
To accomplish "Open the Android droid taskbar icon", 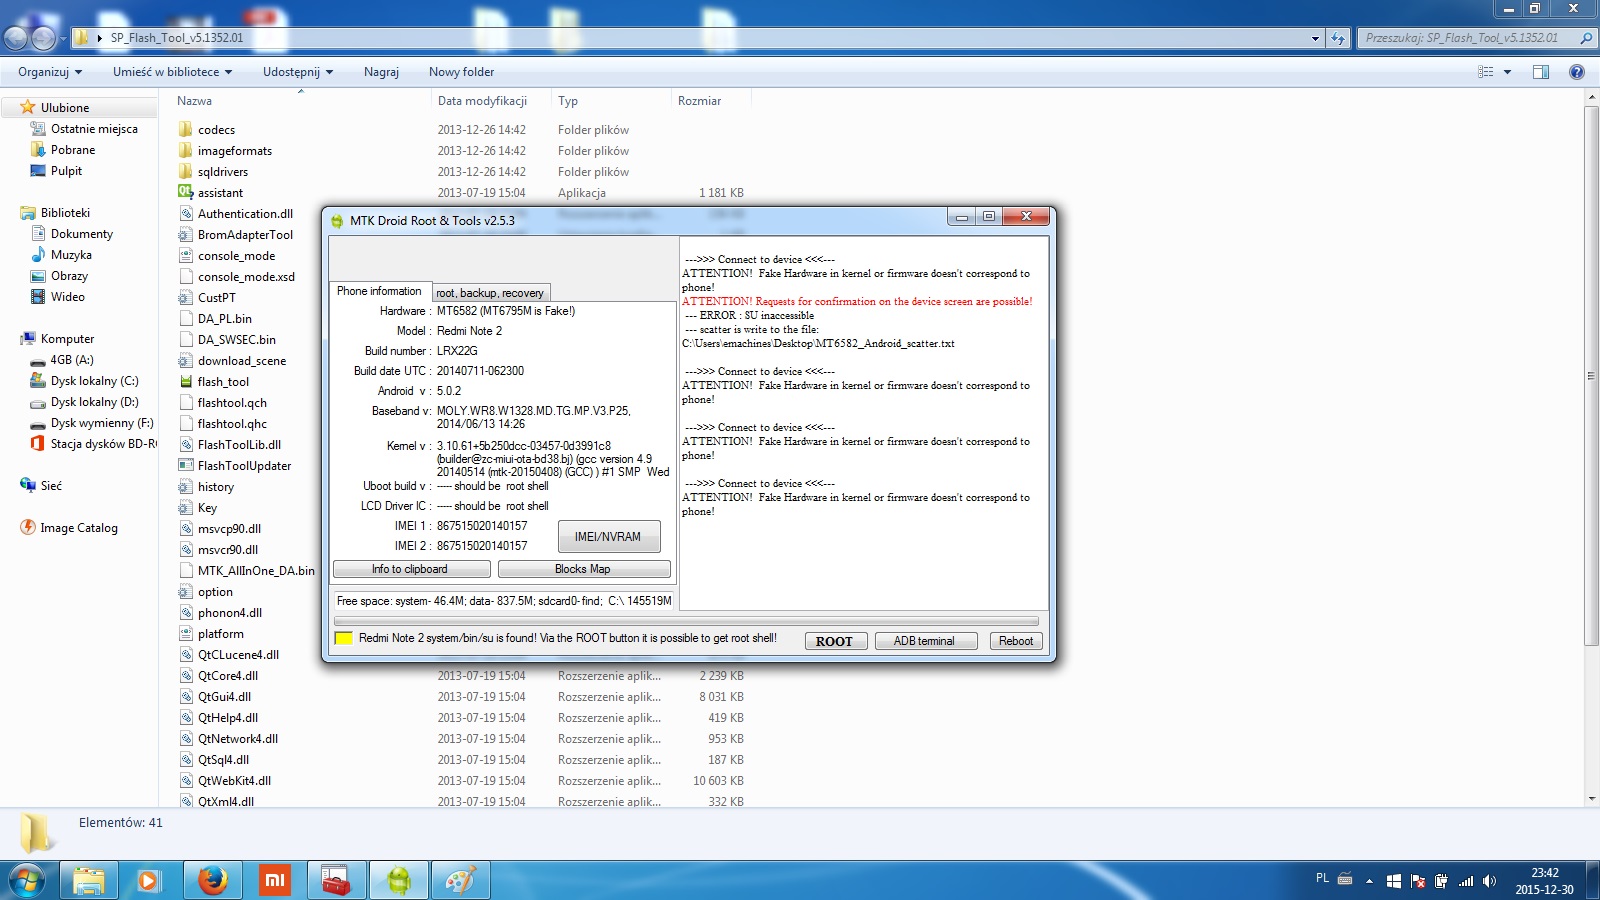I will [398, 880].
